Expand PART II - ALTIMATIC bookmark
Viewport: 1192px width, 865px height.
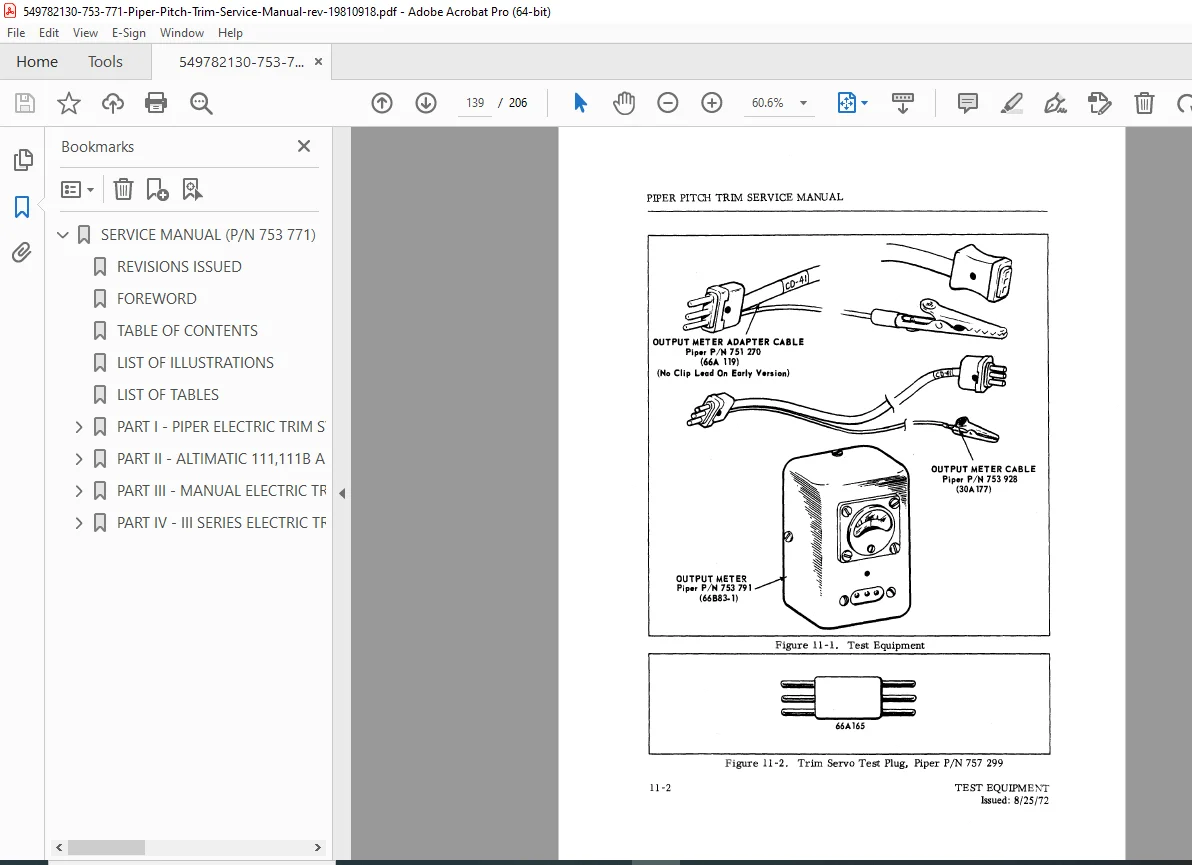pos(79,459)
